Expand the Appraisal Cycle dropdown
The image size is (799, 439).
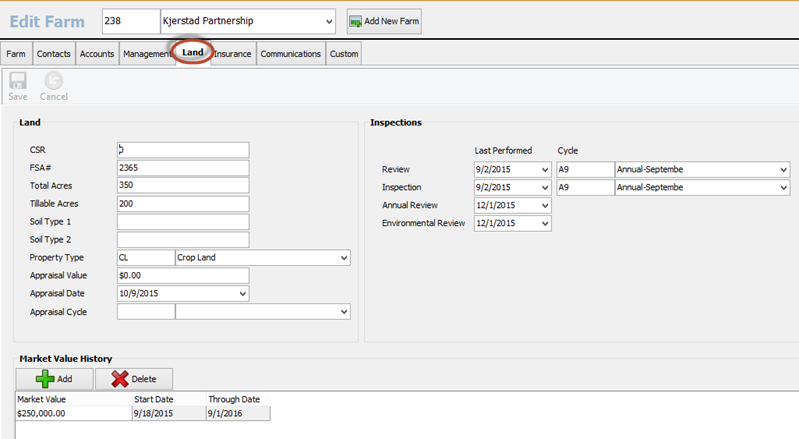click(x=344, y=312)
